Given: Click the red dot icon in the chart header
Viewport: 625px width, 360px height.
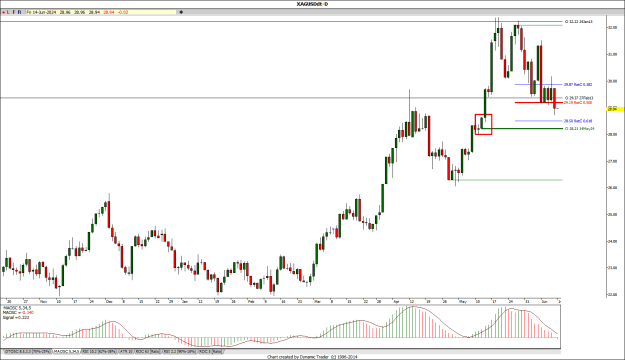Looking at the screenshot, I should [3, 12].
